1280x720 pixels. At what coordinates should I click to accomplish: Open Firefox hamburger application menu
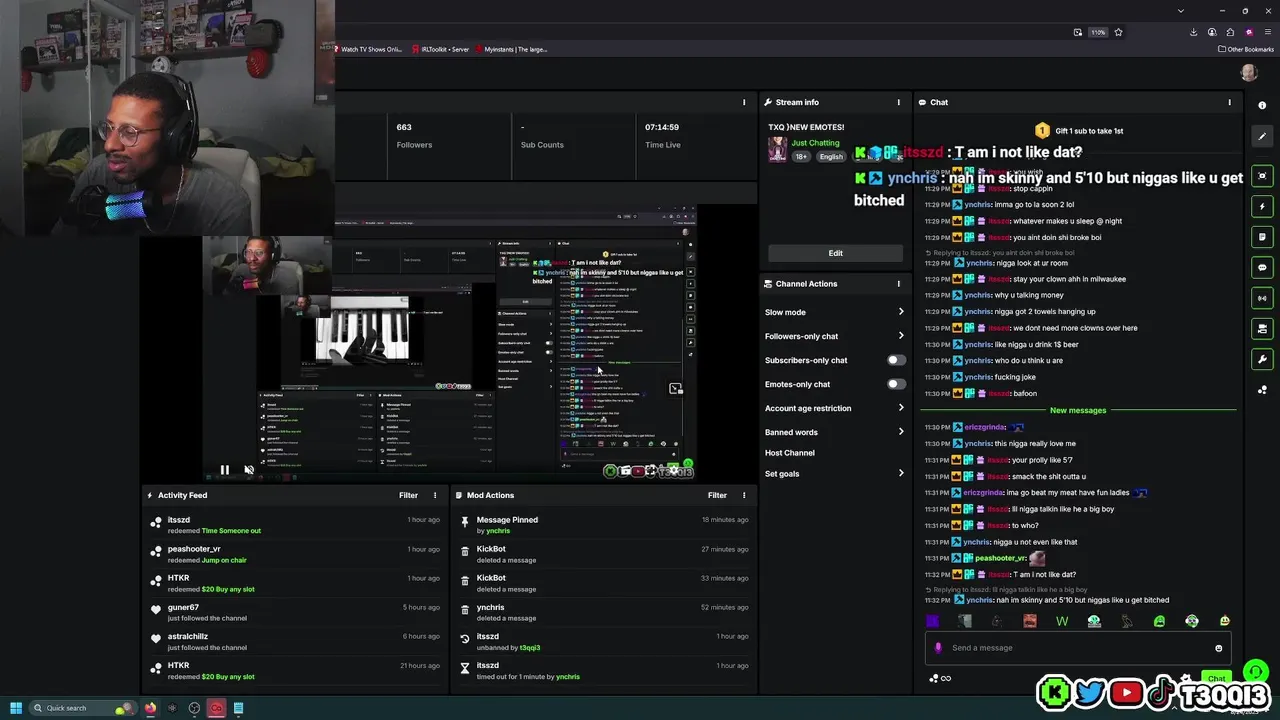pyautogui.click(x=1267, y=32)
